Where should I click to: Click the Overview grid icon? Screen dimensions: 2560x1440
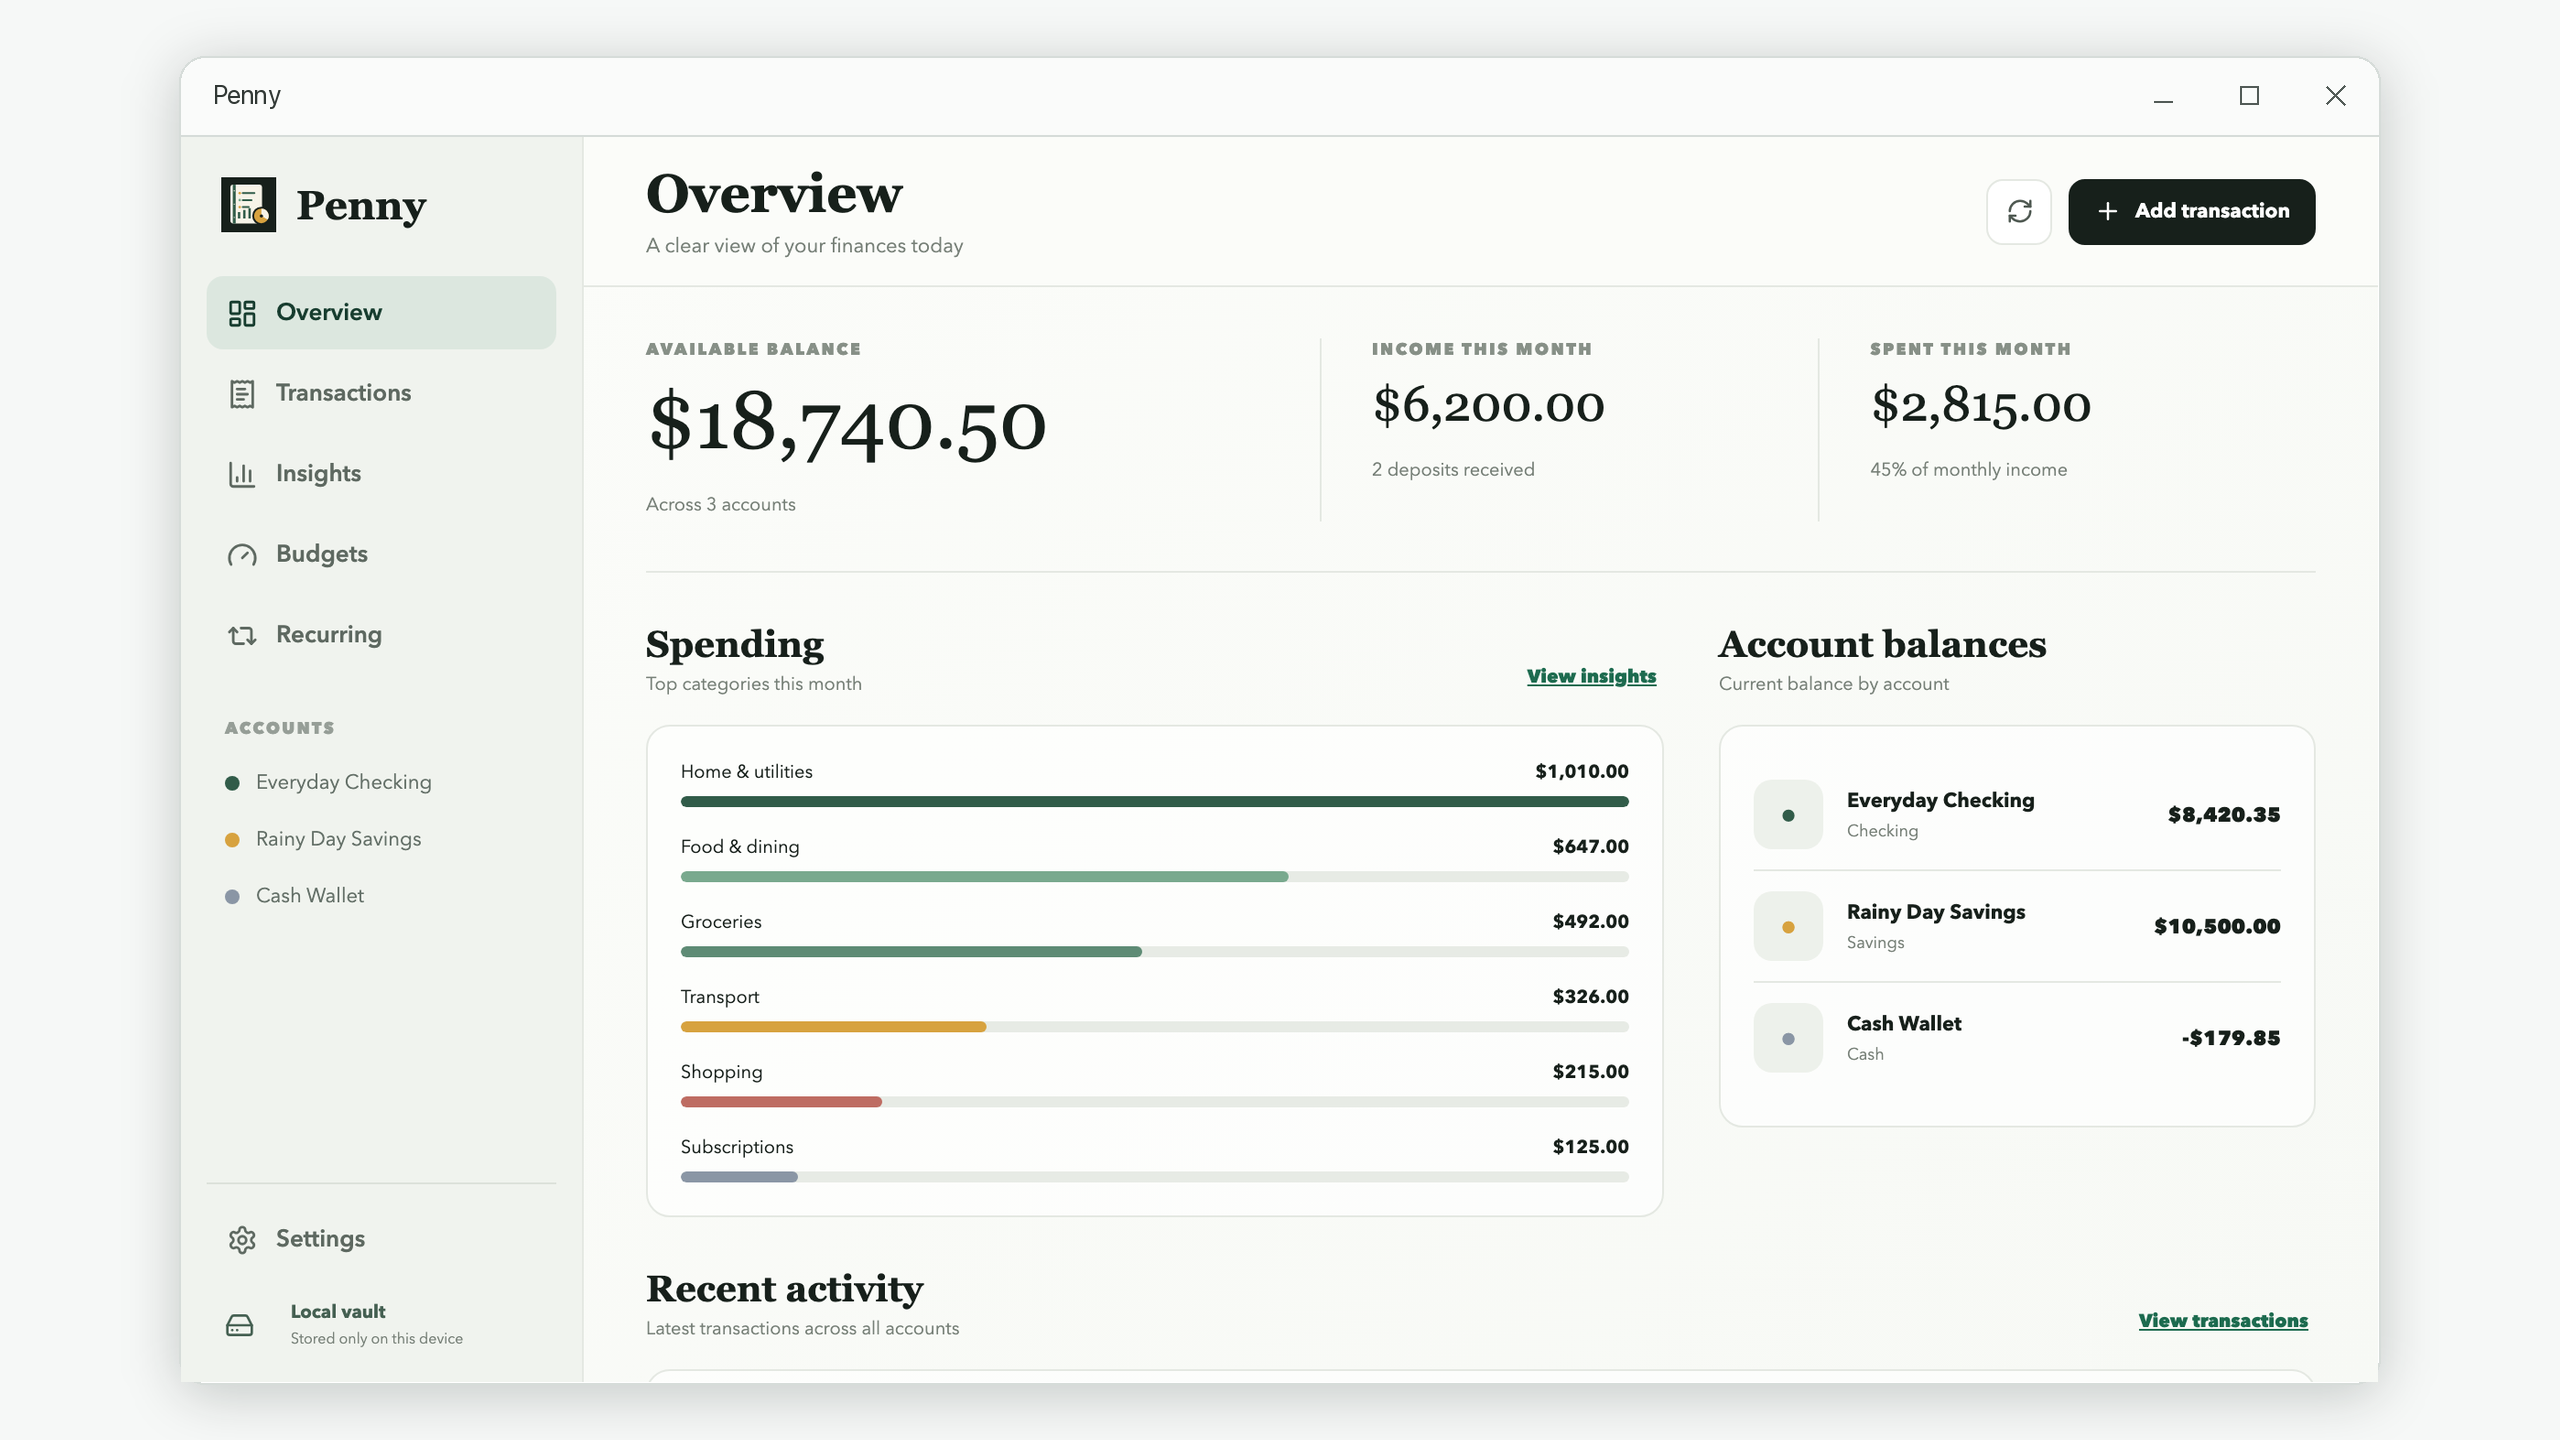242,313
